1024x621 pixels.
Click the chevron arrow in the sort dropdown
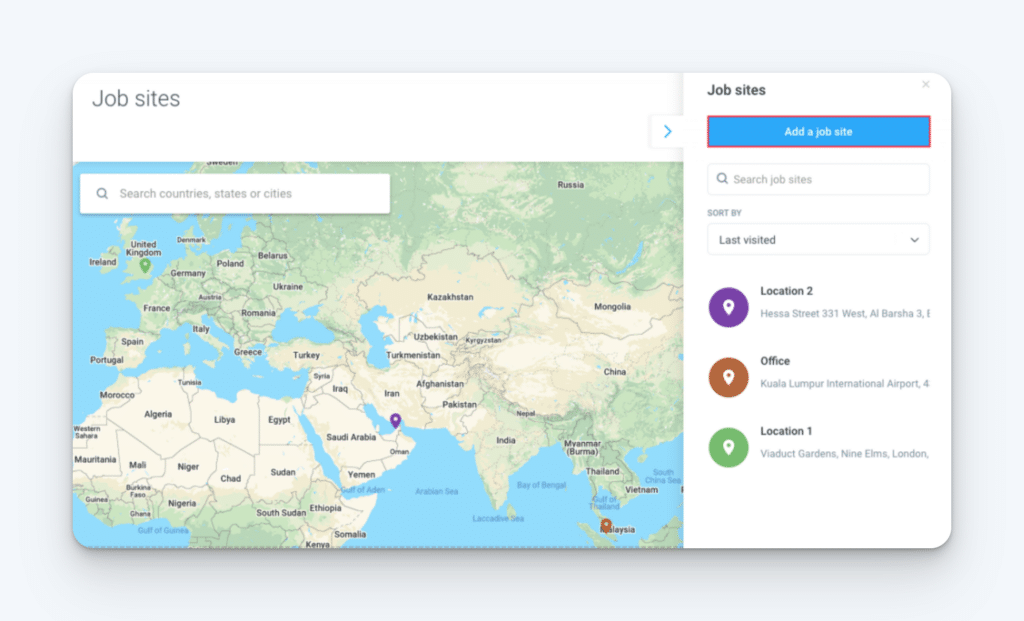[x=914, y=240]
